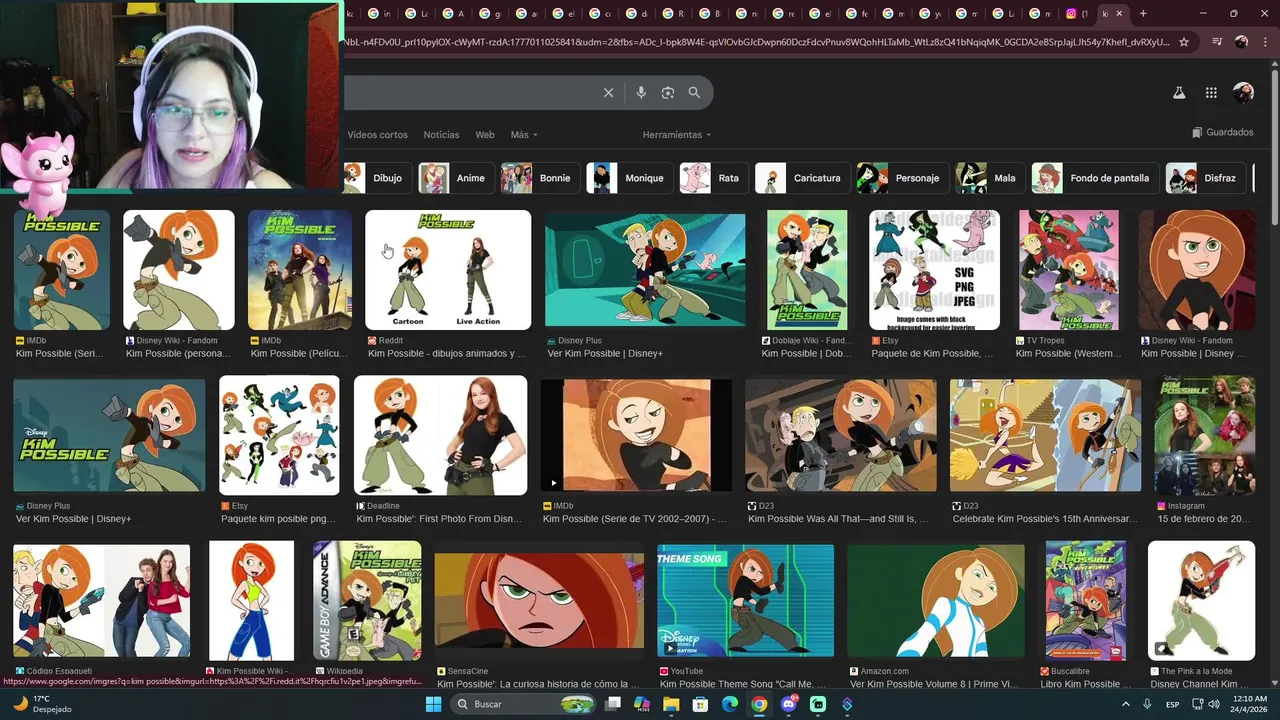The width and height of the screenshot is (1280, 720).
Task: Select the Caricatura filter chip
Action: (x=802, y=178)
